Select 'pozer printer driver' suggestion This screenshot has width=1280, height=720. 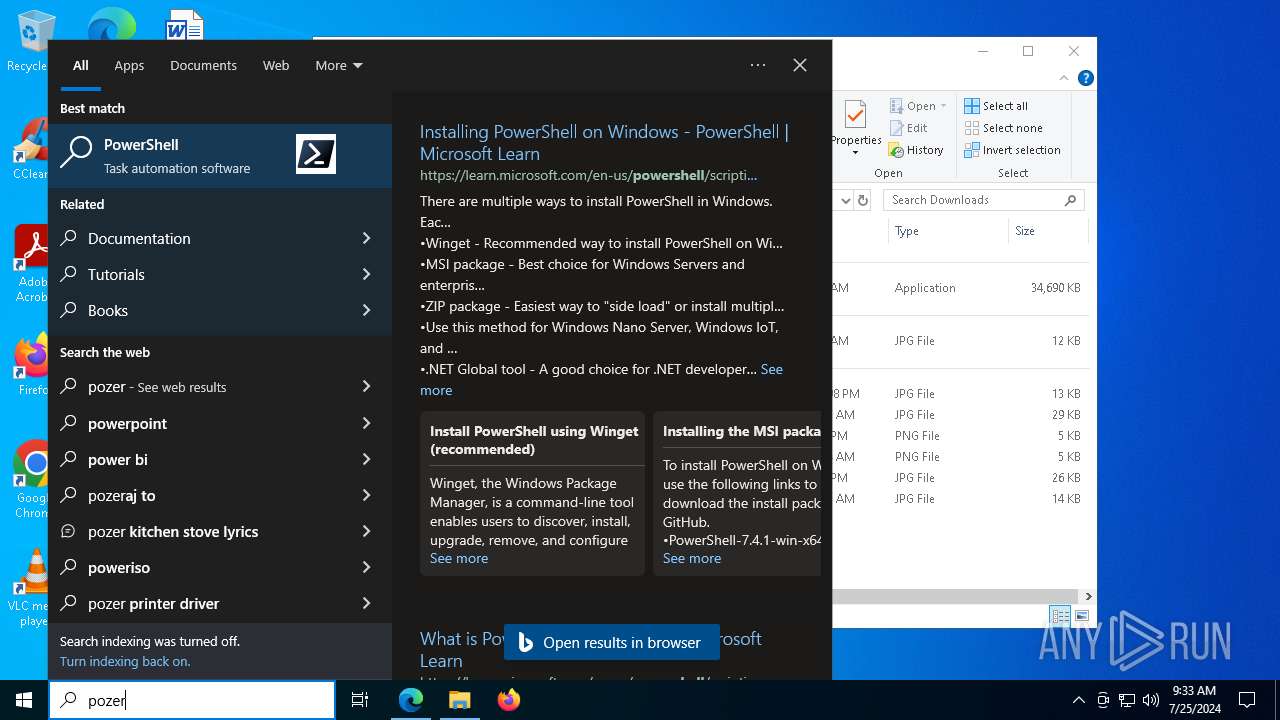[220, 603]
